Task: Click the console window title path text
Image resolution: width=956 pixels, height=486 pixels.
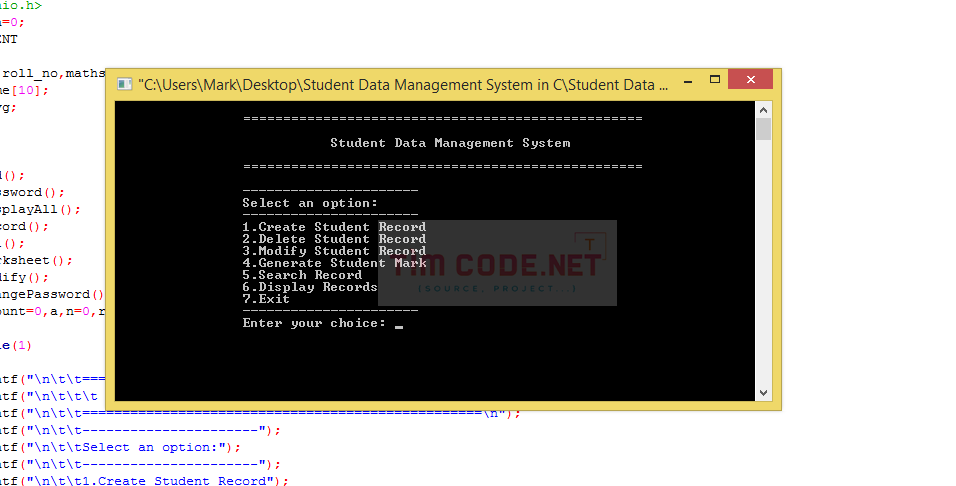Action: (x=403, y=85)
